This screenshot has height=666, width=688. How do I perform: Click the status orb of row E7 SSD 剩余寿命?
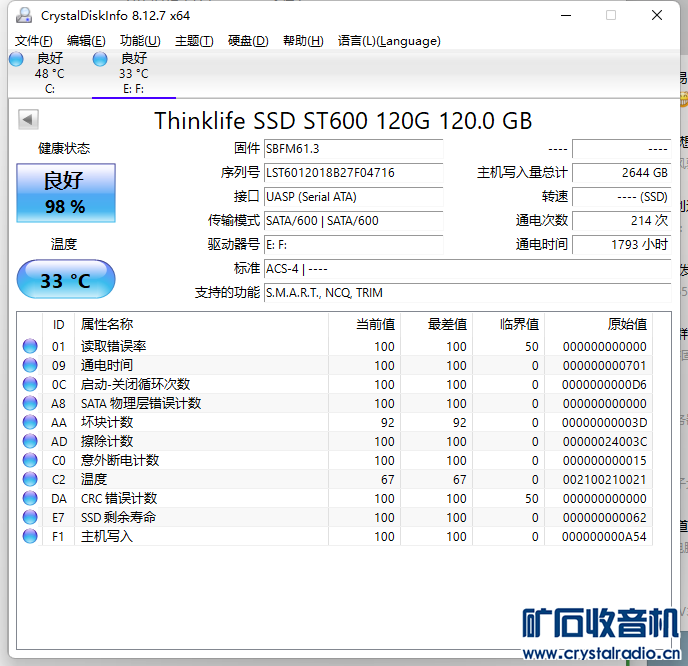pyautogui.click(x=30, y=517)
